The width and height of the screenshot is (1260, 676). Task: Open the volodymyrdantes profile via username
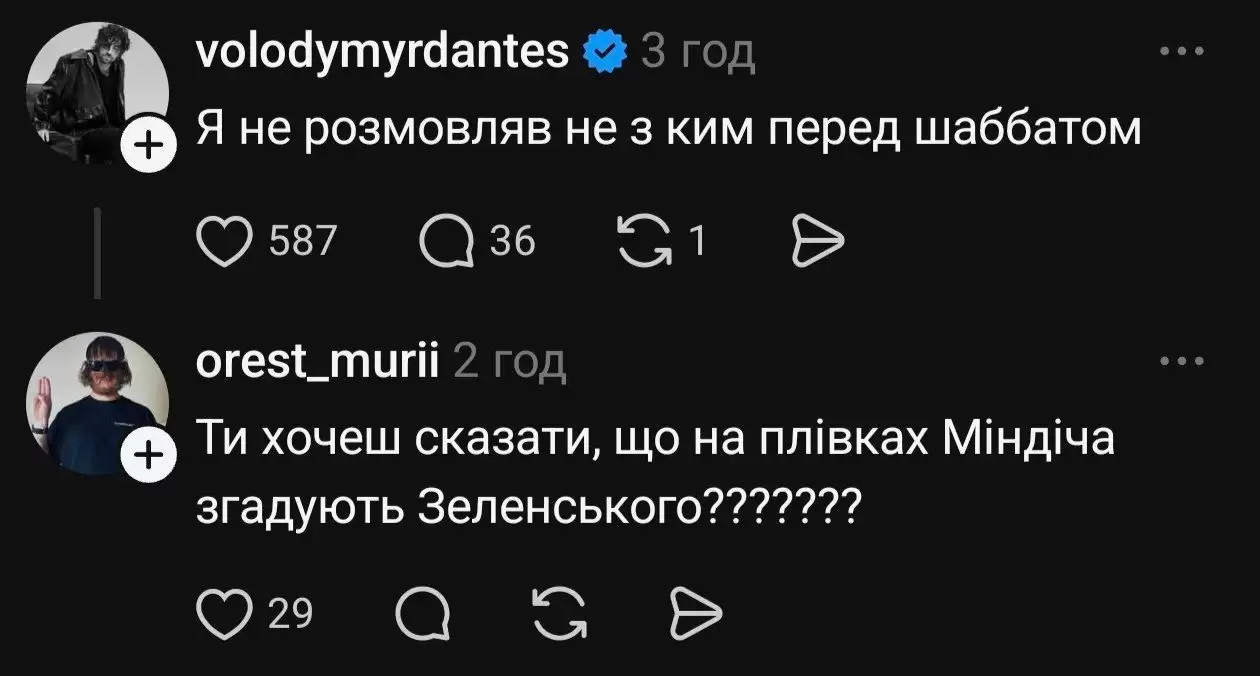384,51
